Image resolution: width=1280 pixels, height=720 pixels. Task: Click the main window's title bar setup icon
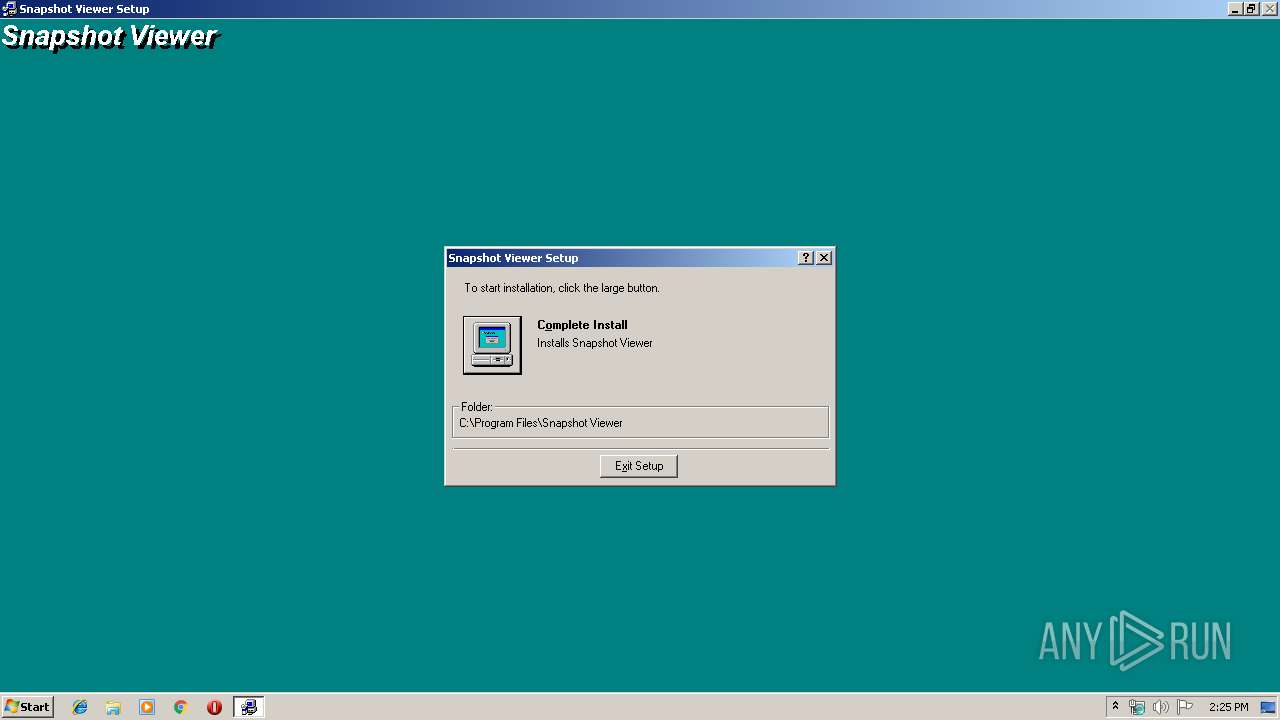coord(9,9)
